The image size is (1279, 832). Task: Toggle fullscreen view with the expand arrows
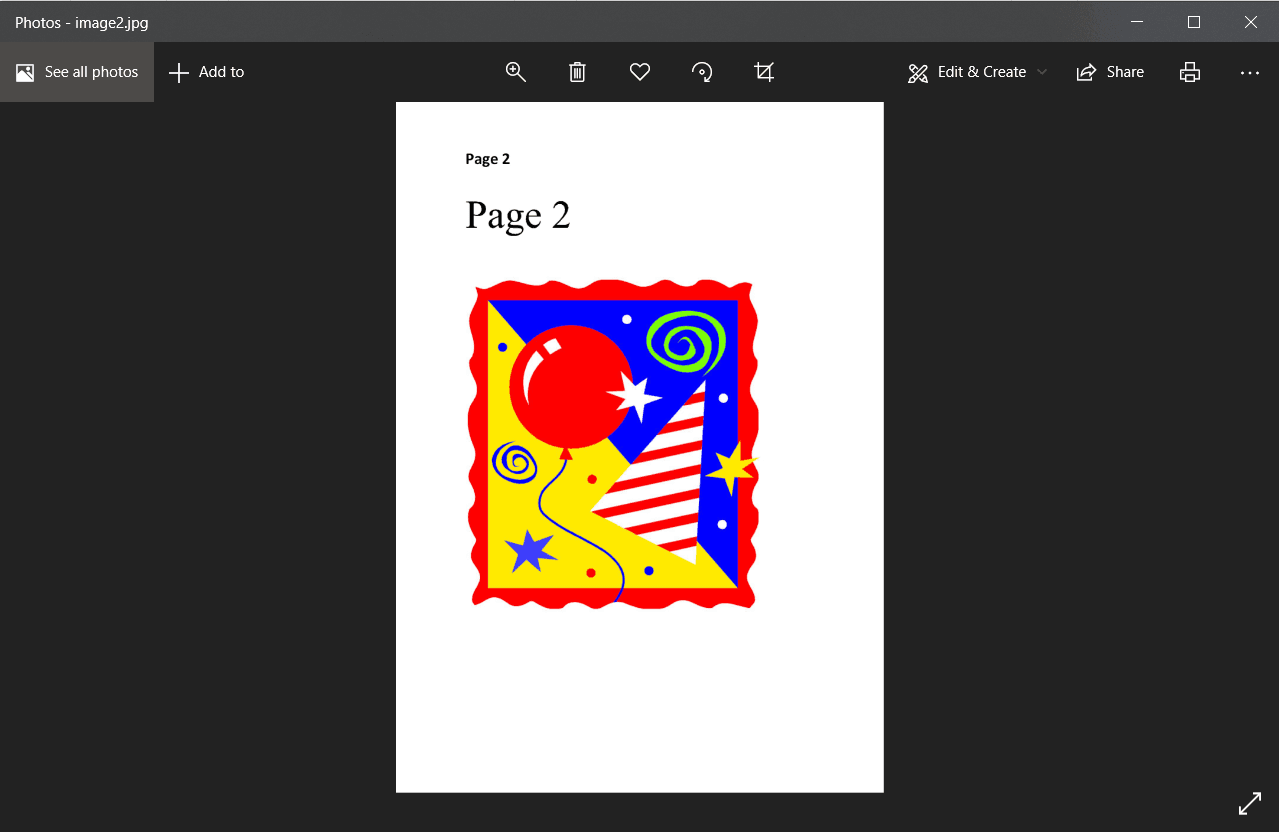1249,803
